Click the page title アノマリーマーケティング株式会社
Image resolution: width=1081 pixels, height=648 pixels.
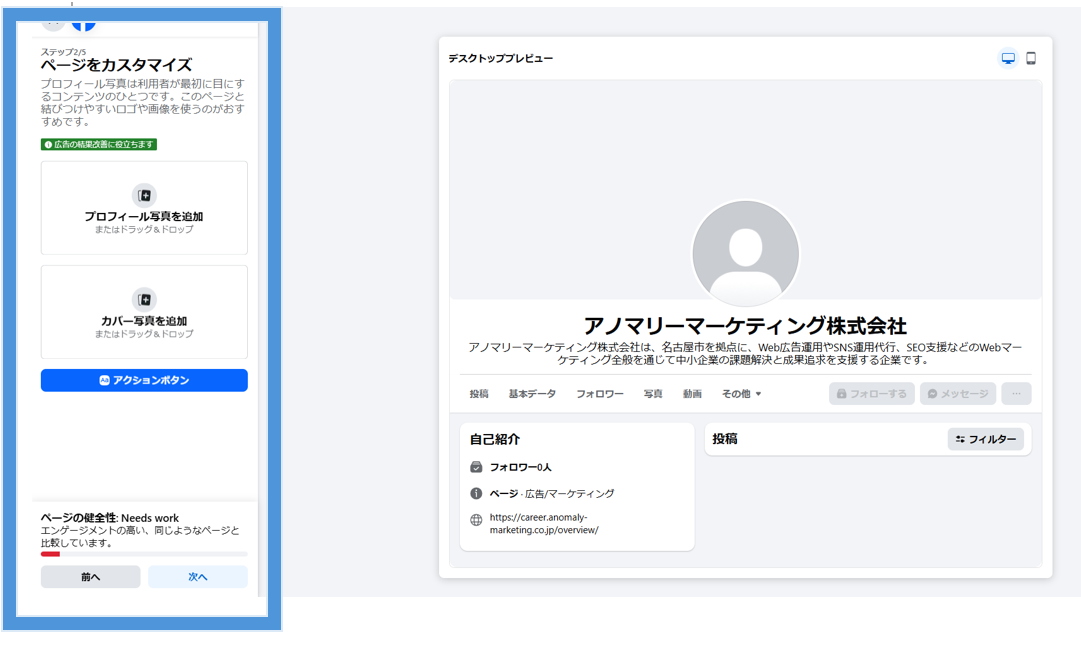(745, 326)
